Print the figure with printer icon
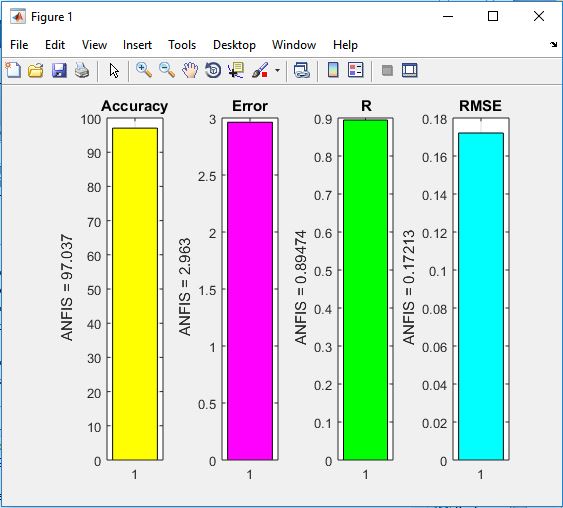563x508 pixels. [82, 70]
